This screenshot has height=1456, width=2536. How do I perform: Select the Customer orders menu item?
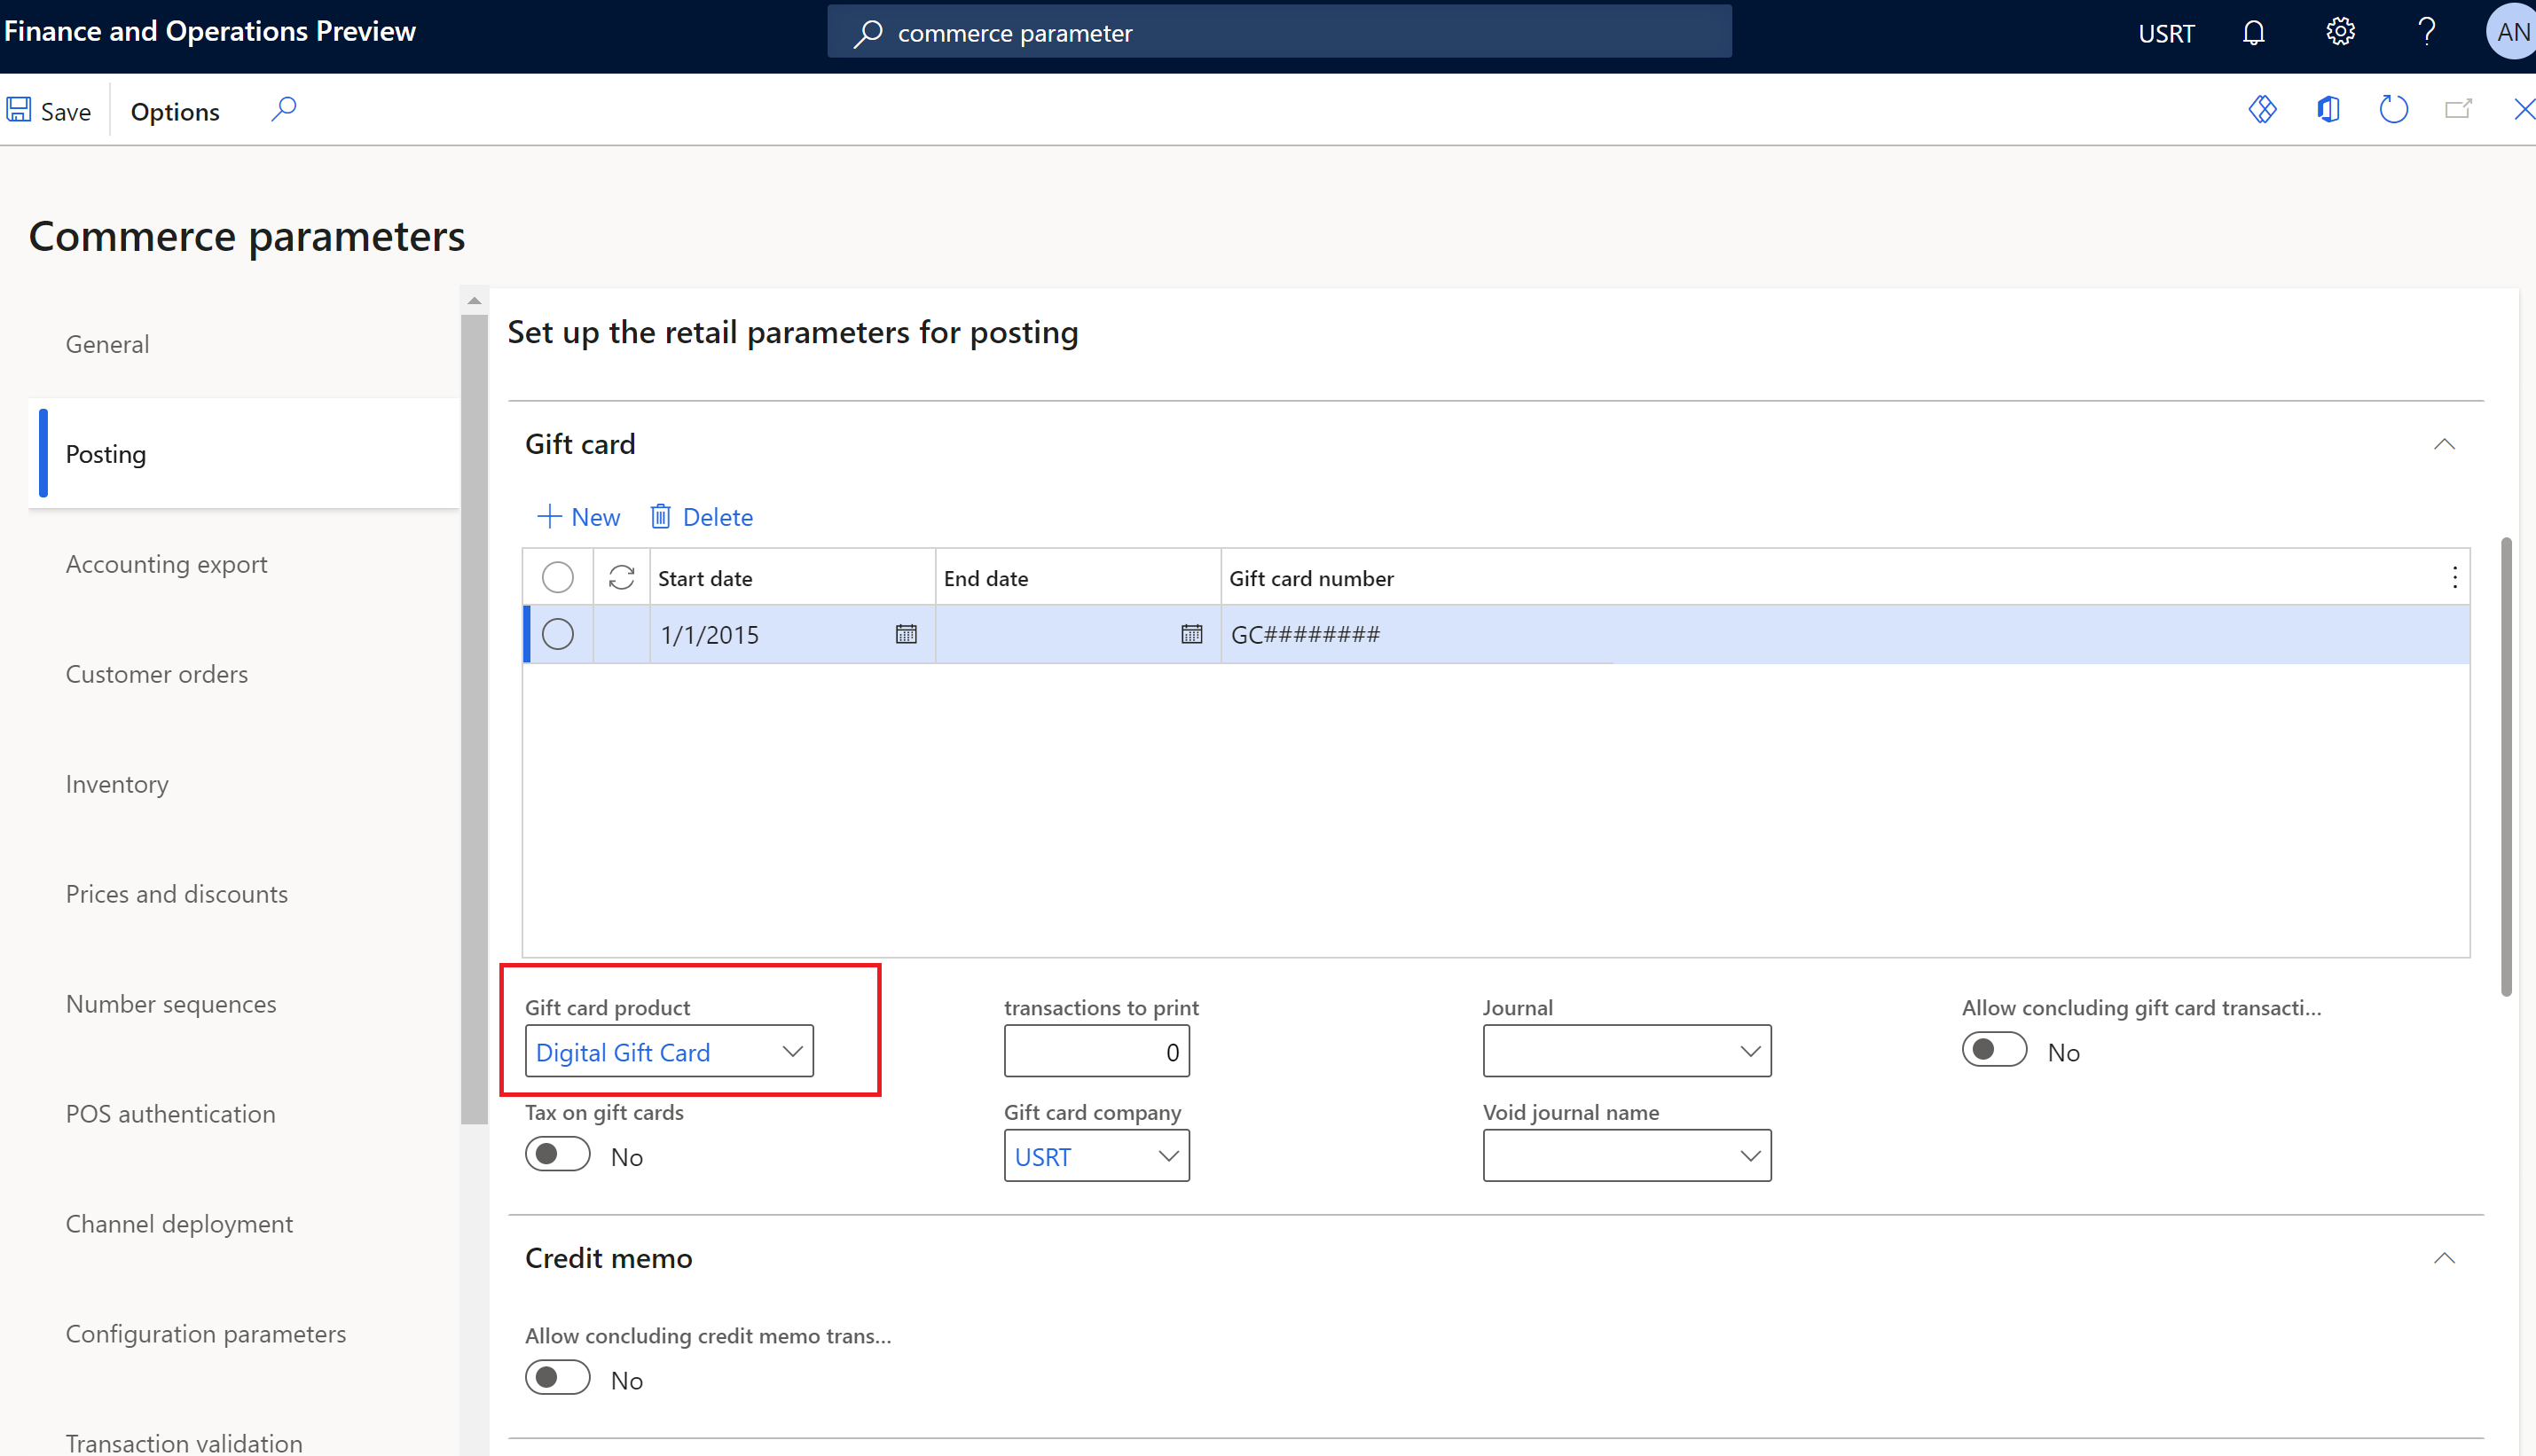tap(157, 672)
